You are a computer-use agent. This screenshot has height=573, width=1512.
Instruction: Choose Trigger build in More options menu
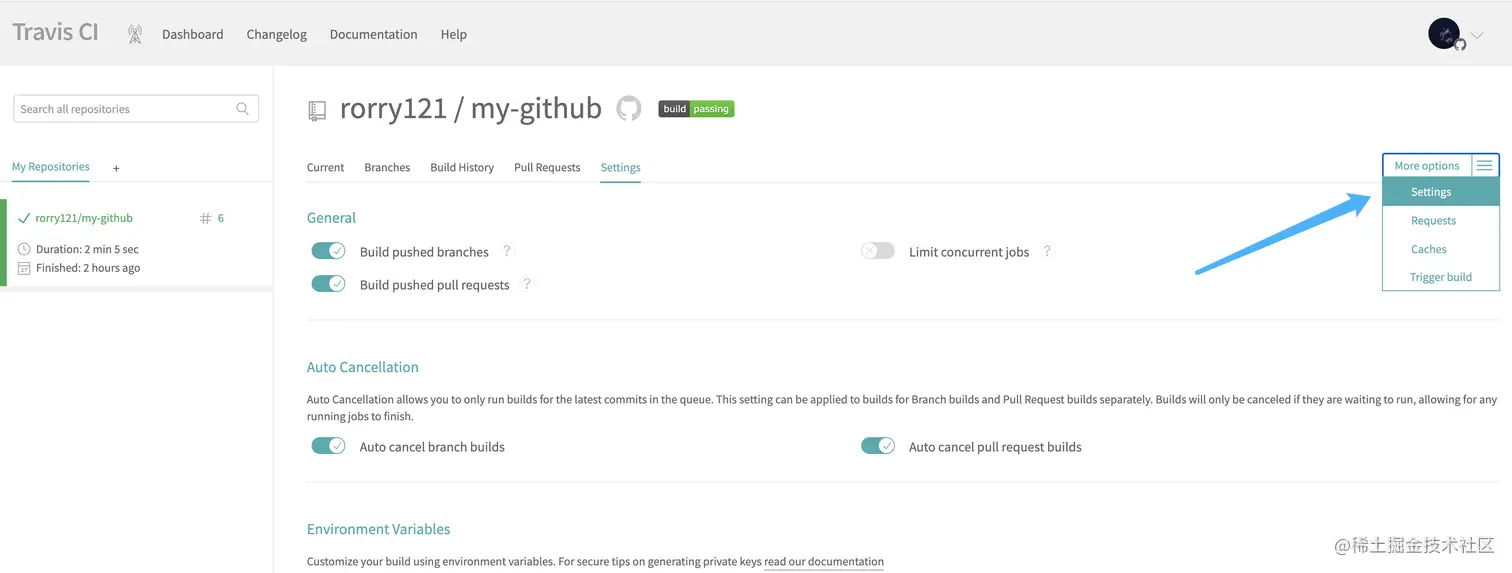click(x=1441, y=277)
